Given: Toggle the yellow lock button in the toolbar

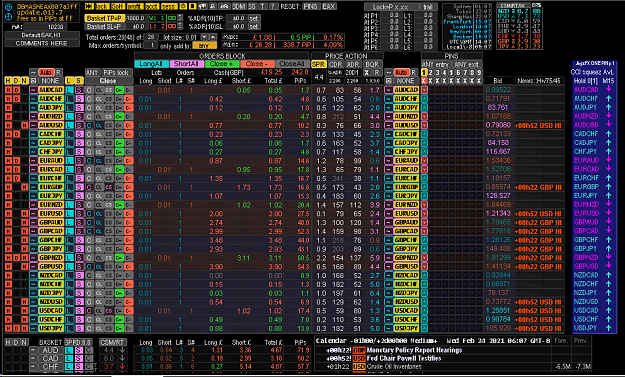Looking at the screenshot, I should click(x=102, y=6).
